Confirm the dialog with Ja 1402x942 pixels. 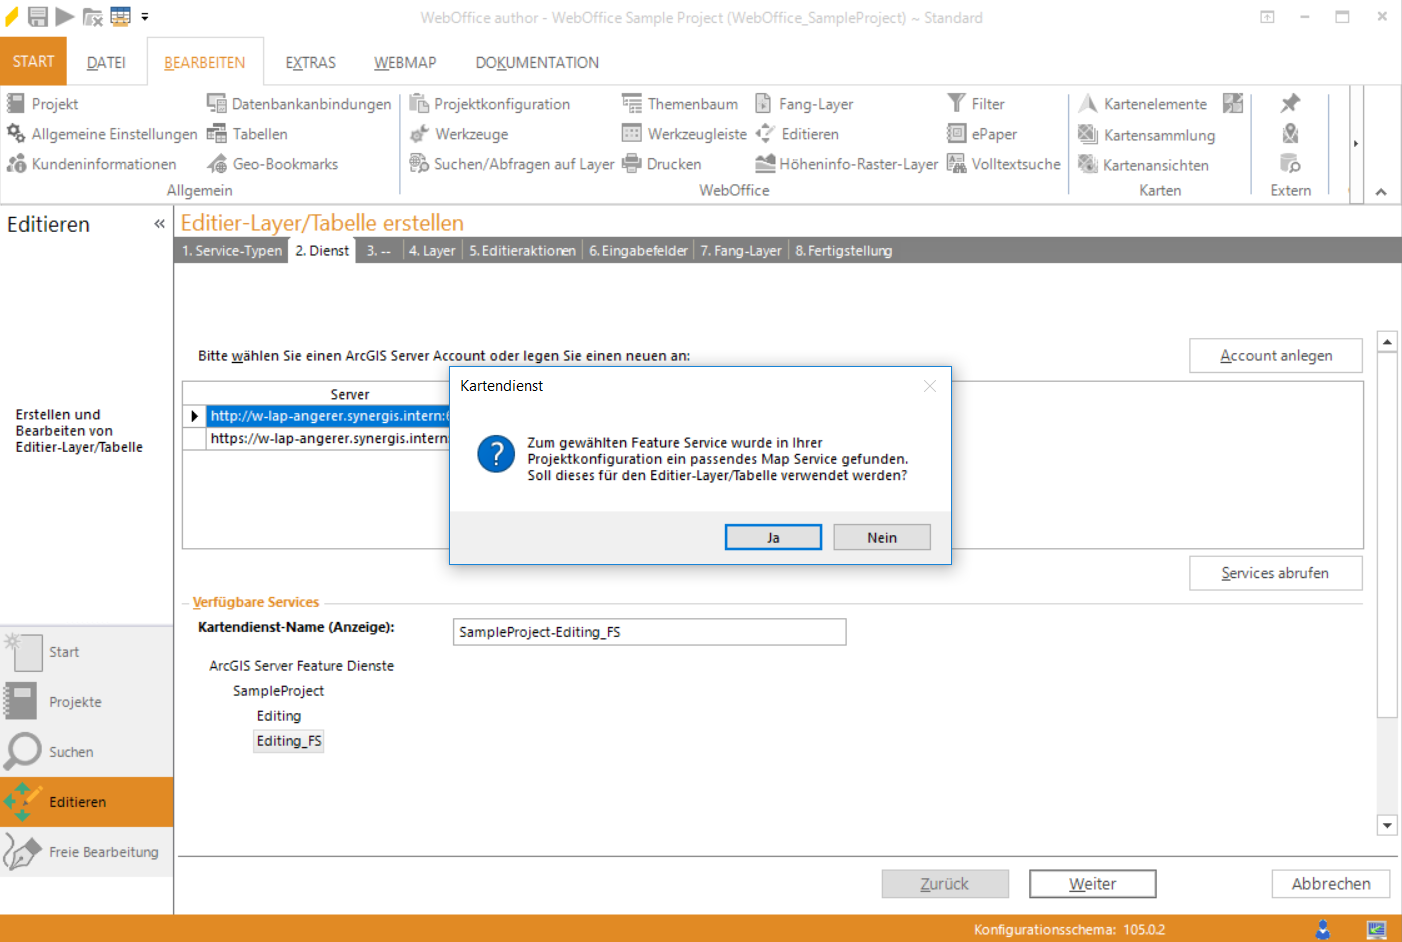(x=773, y=538)
